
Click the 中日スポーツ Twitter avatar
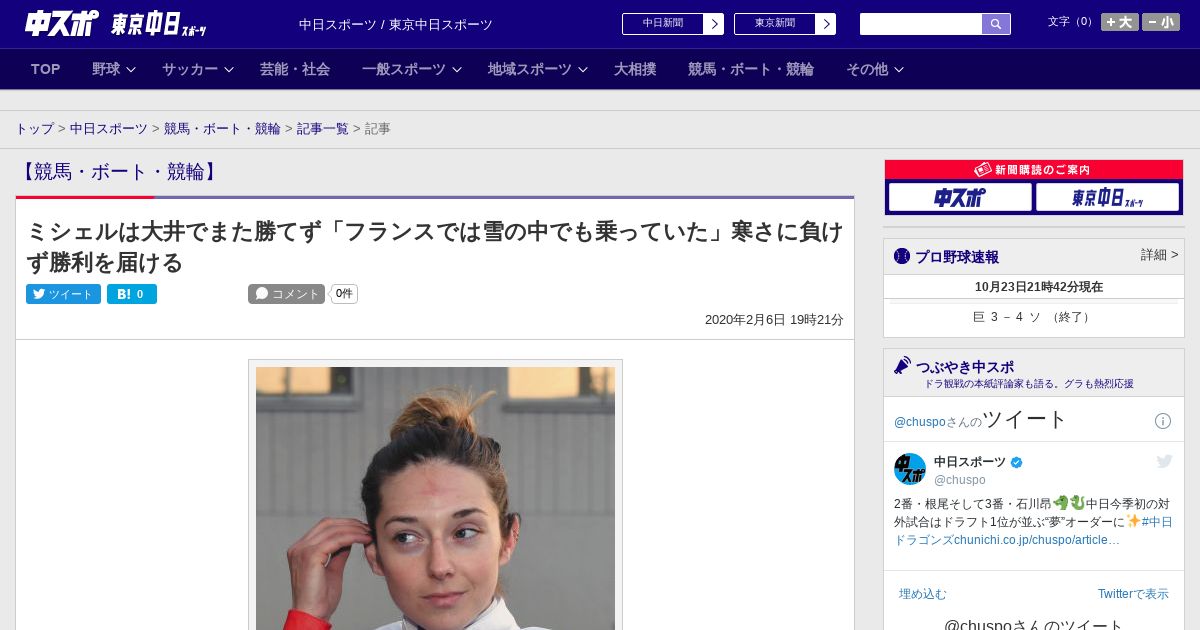(x=910, y=469)
